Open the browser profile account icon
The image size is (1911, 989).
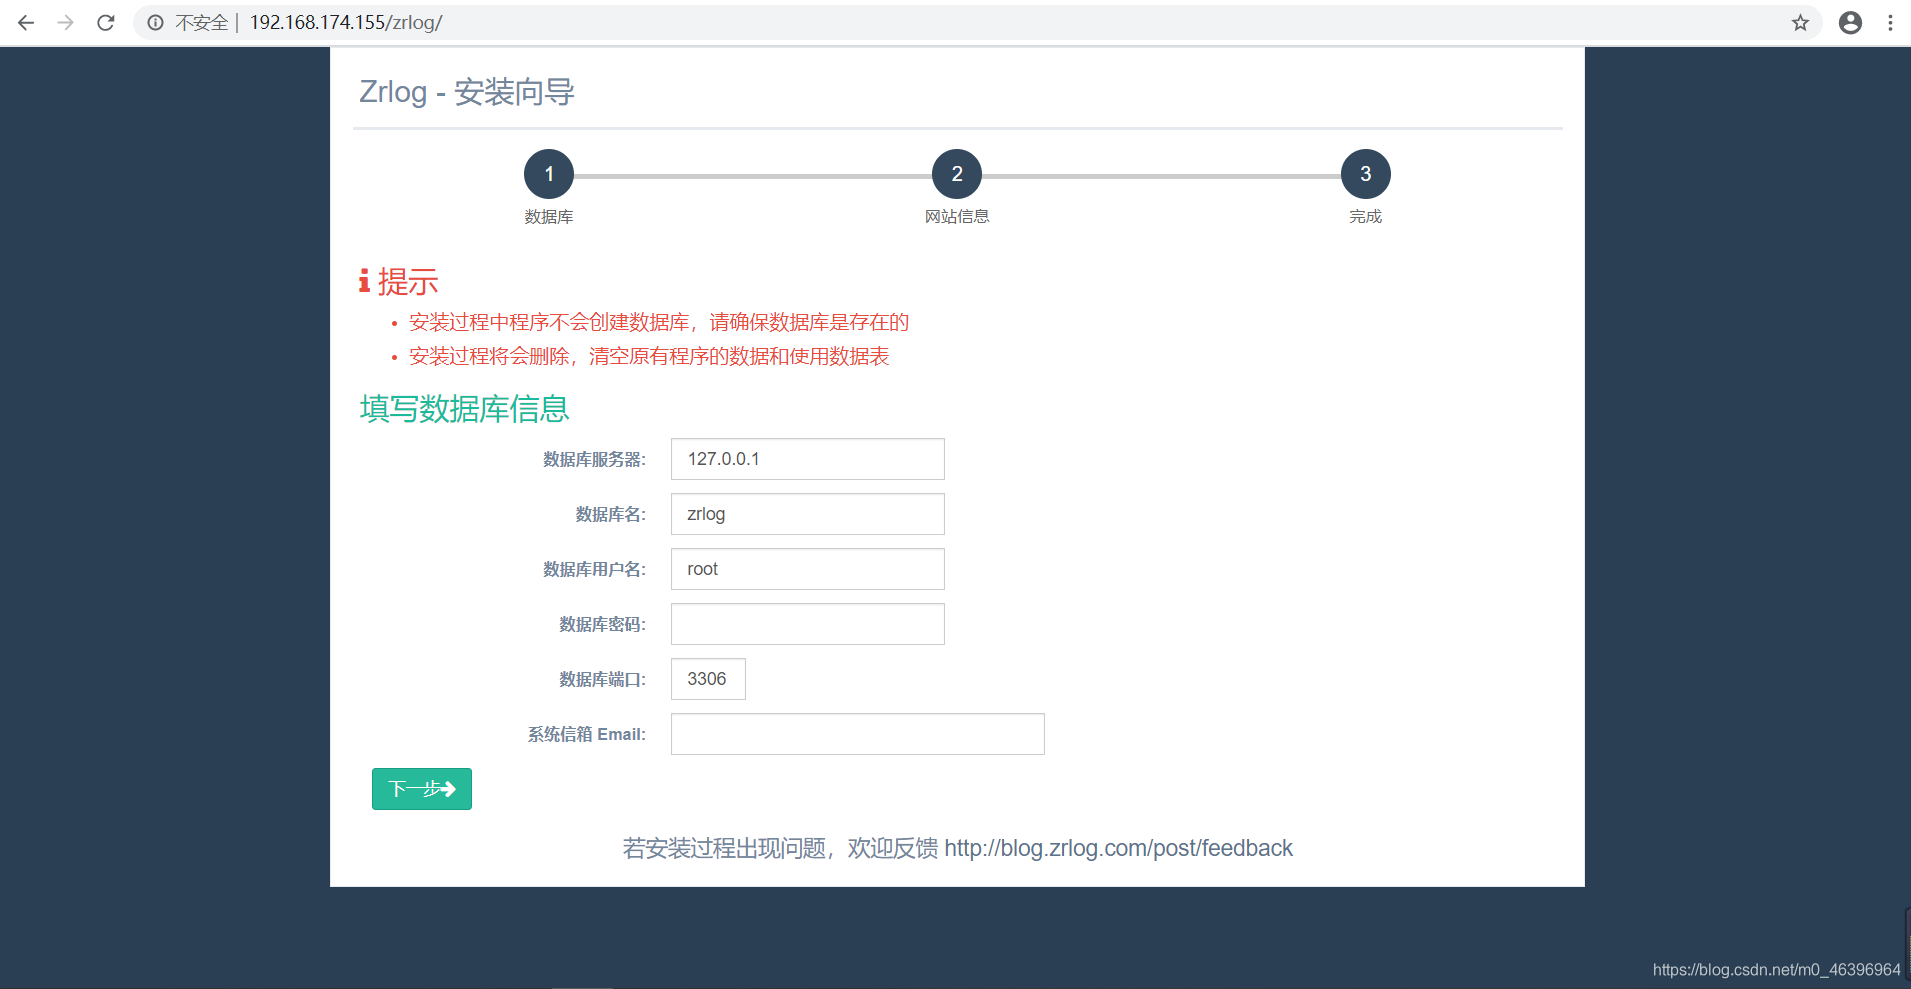point(1850,22)
